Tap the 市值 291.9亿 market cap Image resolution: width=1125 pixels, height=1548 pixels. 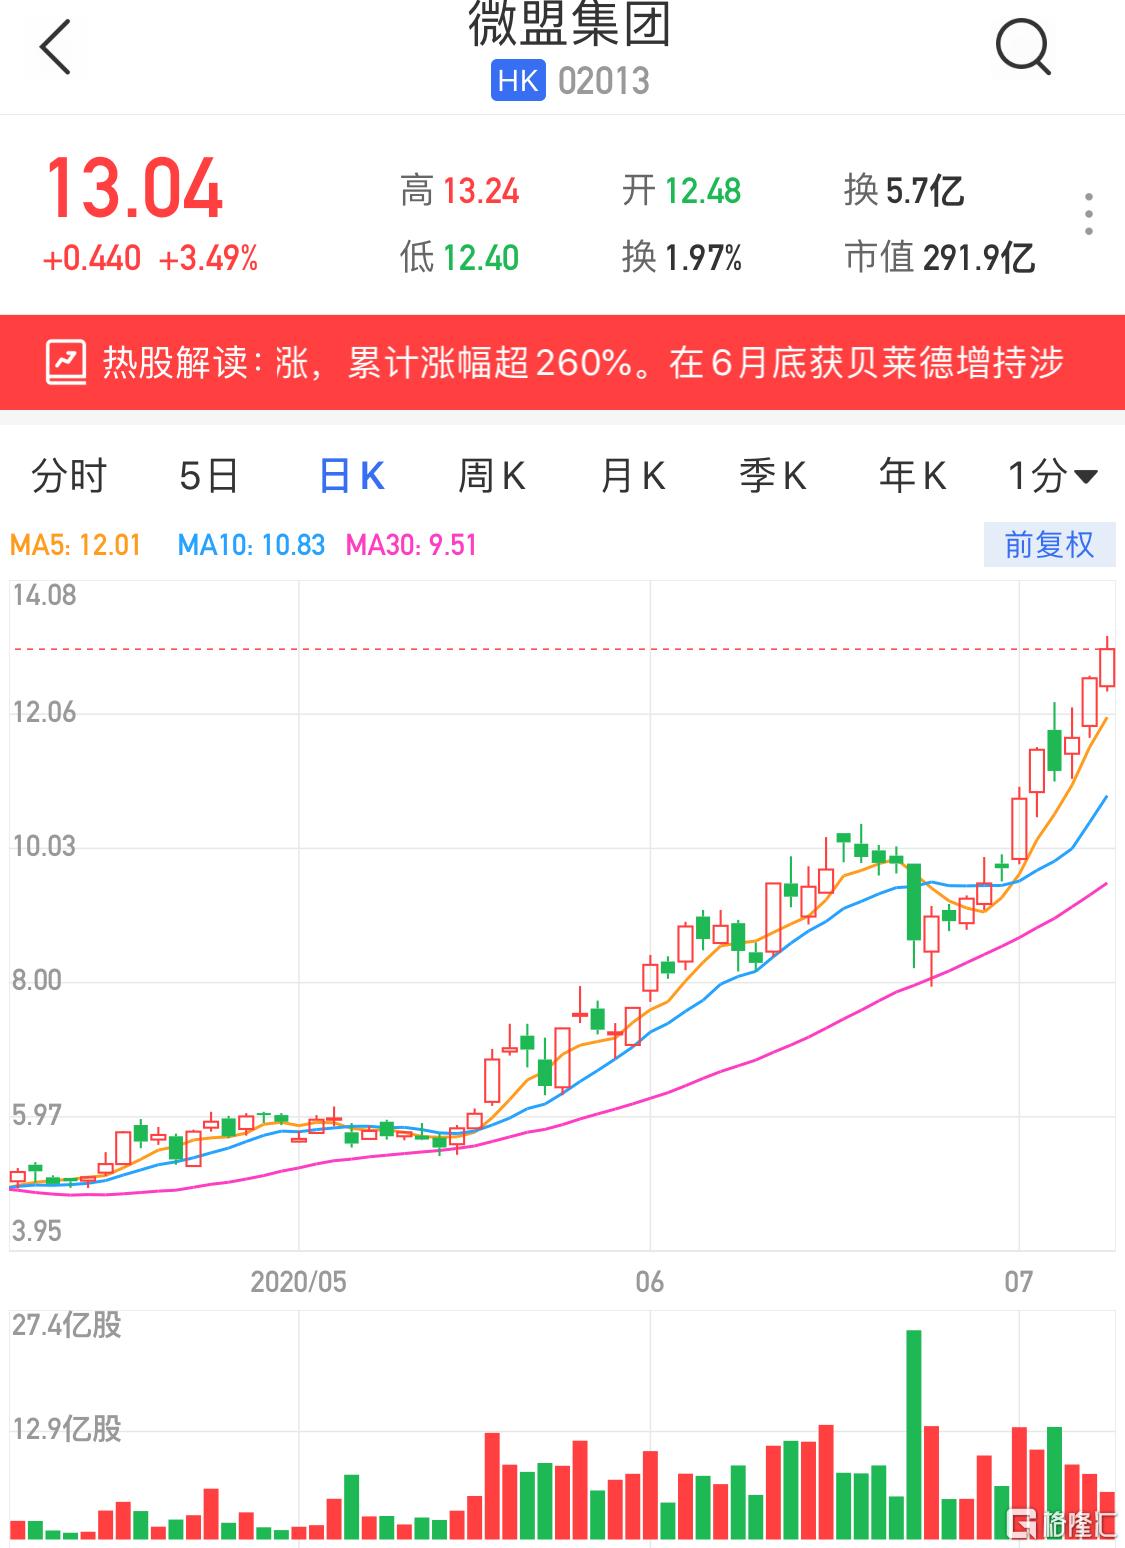tap(940, 258)
